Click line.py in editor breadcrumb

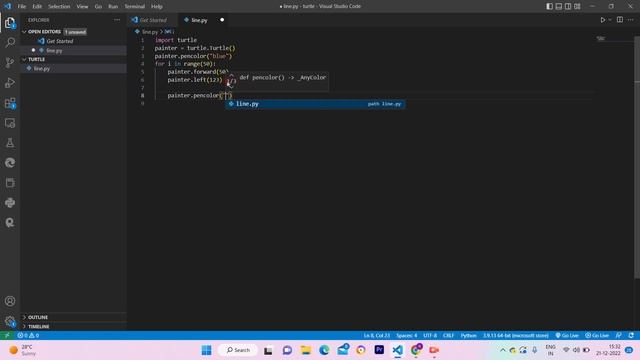[x=150, y=32]
